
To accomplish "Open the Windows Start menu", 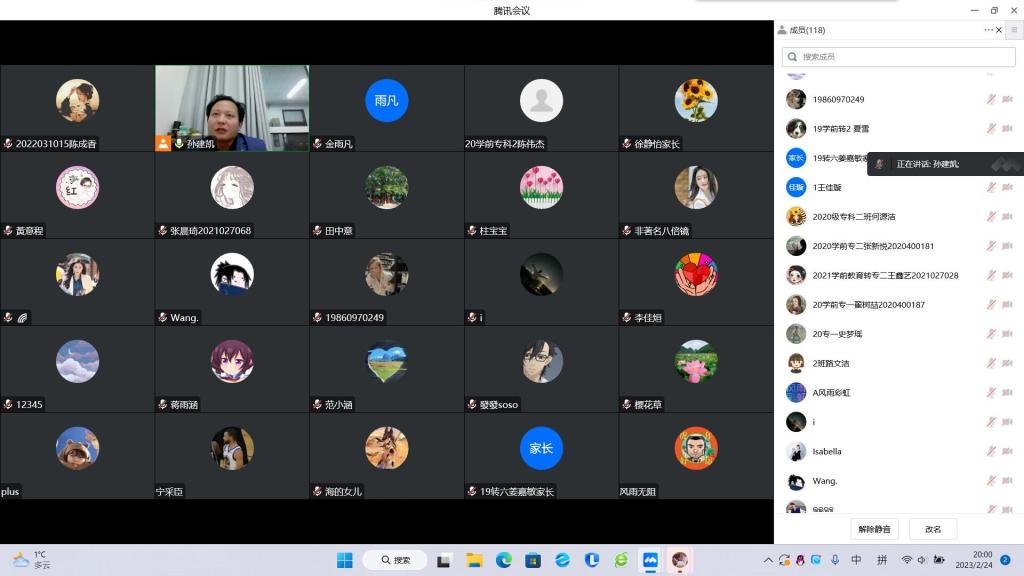I will coord(344,560).
